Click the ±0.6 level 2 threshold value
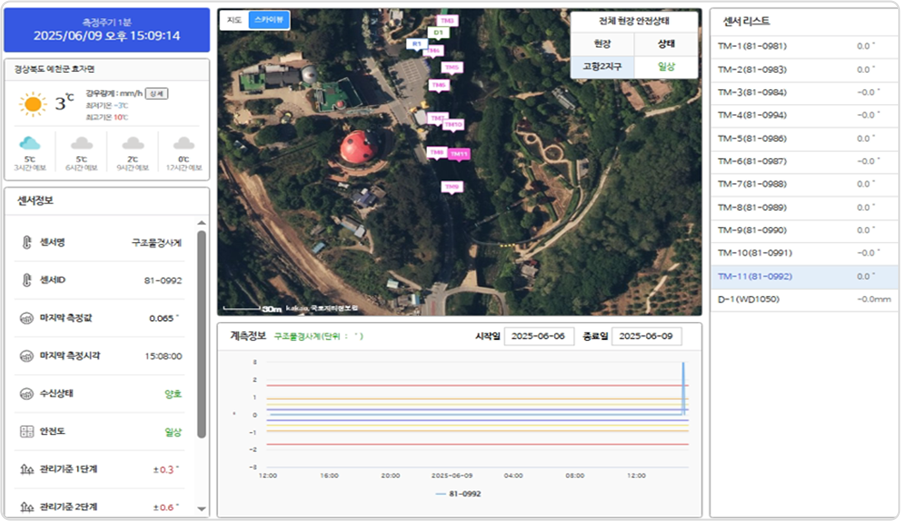This screenshot has height=521, width=901. pyautogui.click(x=165, y=507)
